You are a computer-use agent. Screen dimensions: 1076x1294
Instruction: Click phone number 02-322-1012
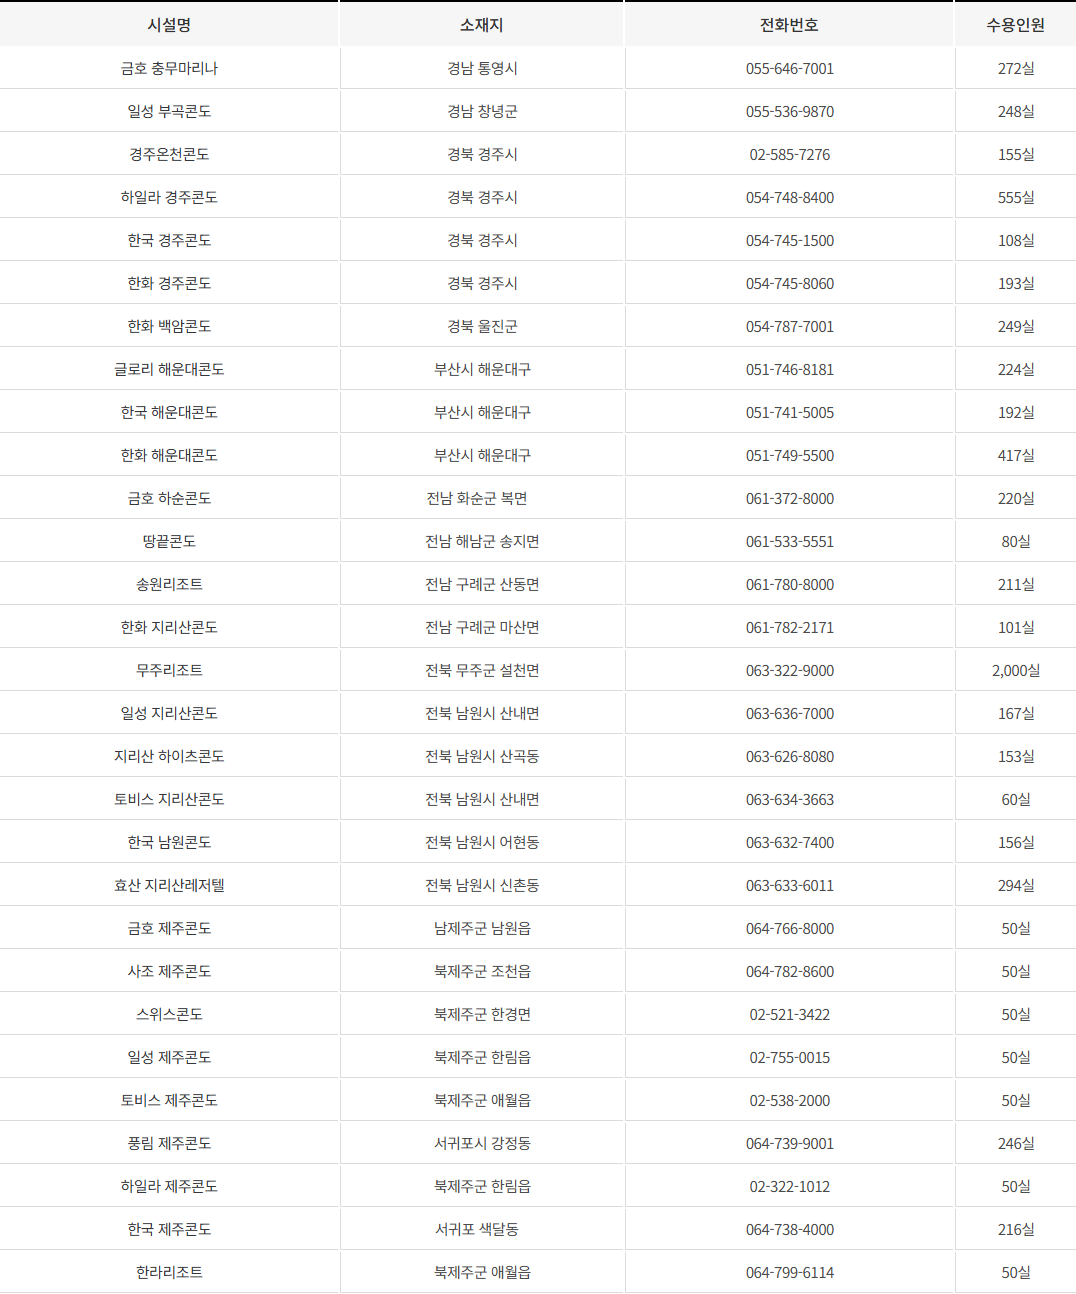[x=789, y=1186]
